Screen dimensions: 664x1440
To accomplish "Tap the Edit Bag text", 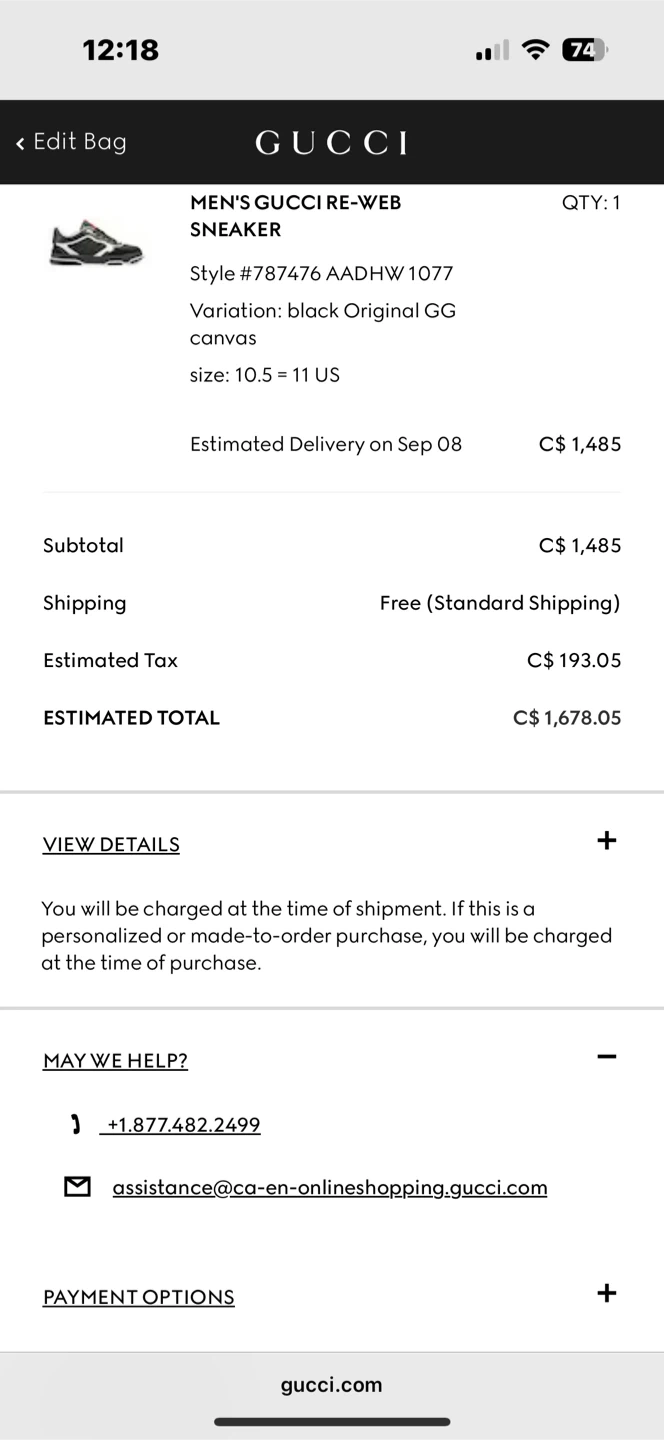I will point(80,142).
